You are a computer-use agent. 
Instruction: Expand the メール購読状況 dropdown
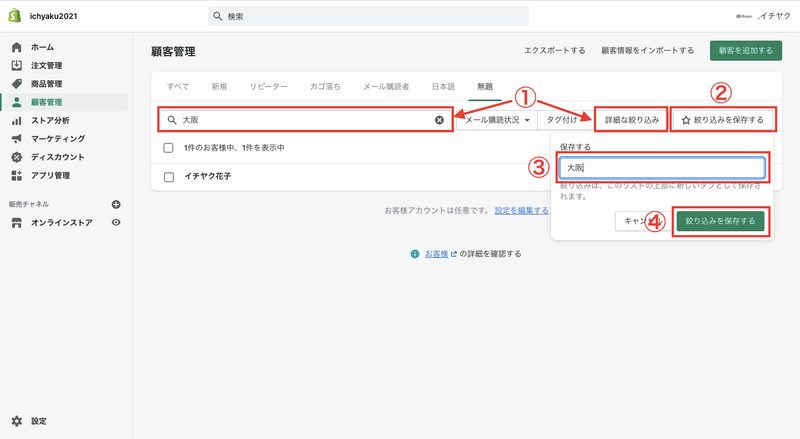click(x=496, y=120)
